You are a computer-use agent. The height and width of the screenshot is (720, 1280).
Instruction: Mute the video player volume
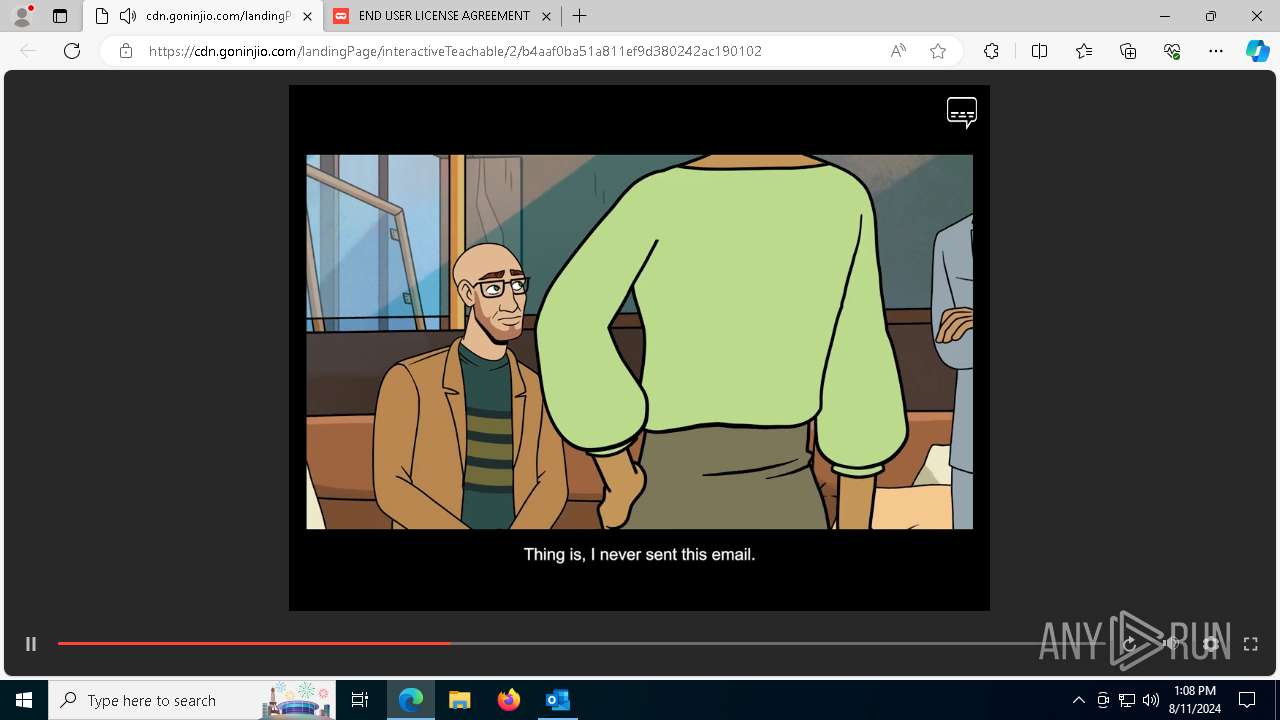coord(1171,644)
